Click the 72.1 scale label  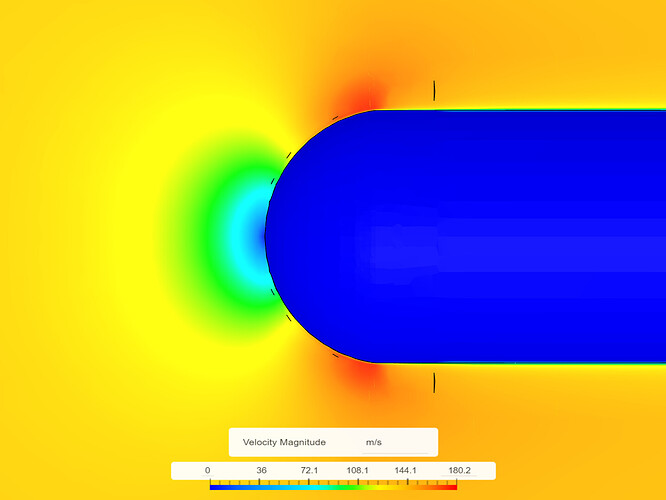(309, 470)
